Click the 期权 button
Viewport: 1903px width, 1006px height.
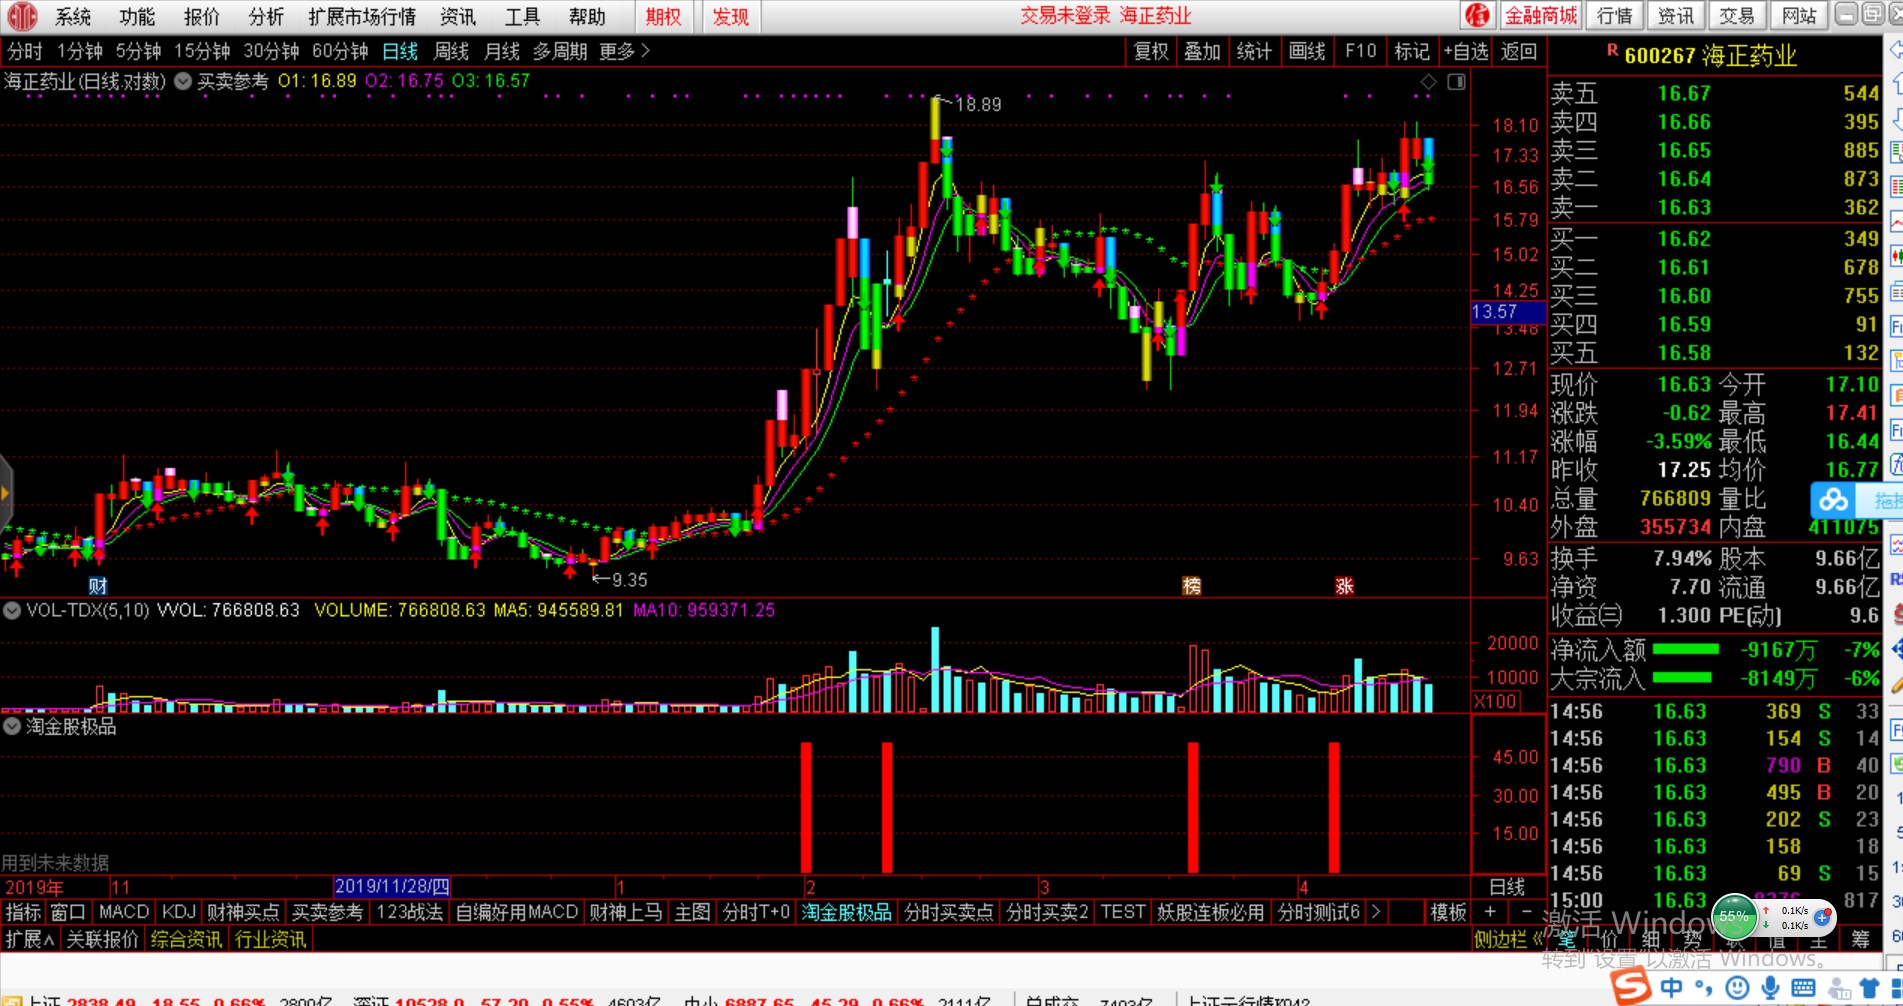[663, 16]
